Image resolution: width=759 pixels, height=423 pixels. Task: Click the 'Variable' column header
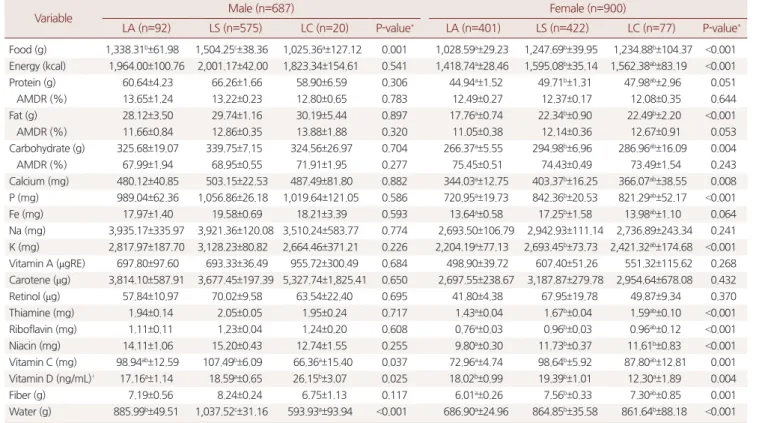point(53,18)
